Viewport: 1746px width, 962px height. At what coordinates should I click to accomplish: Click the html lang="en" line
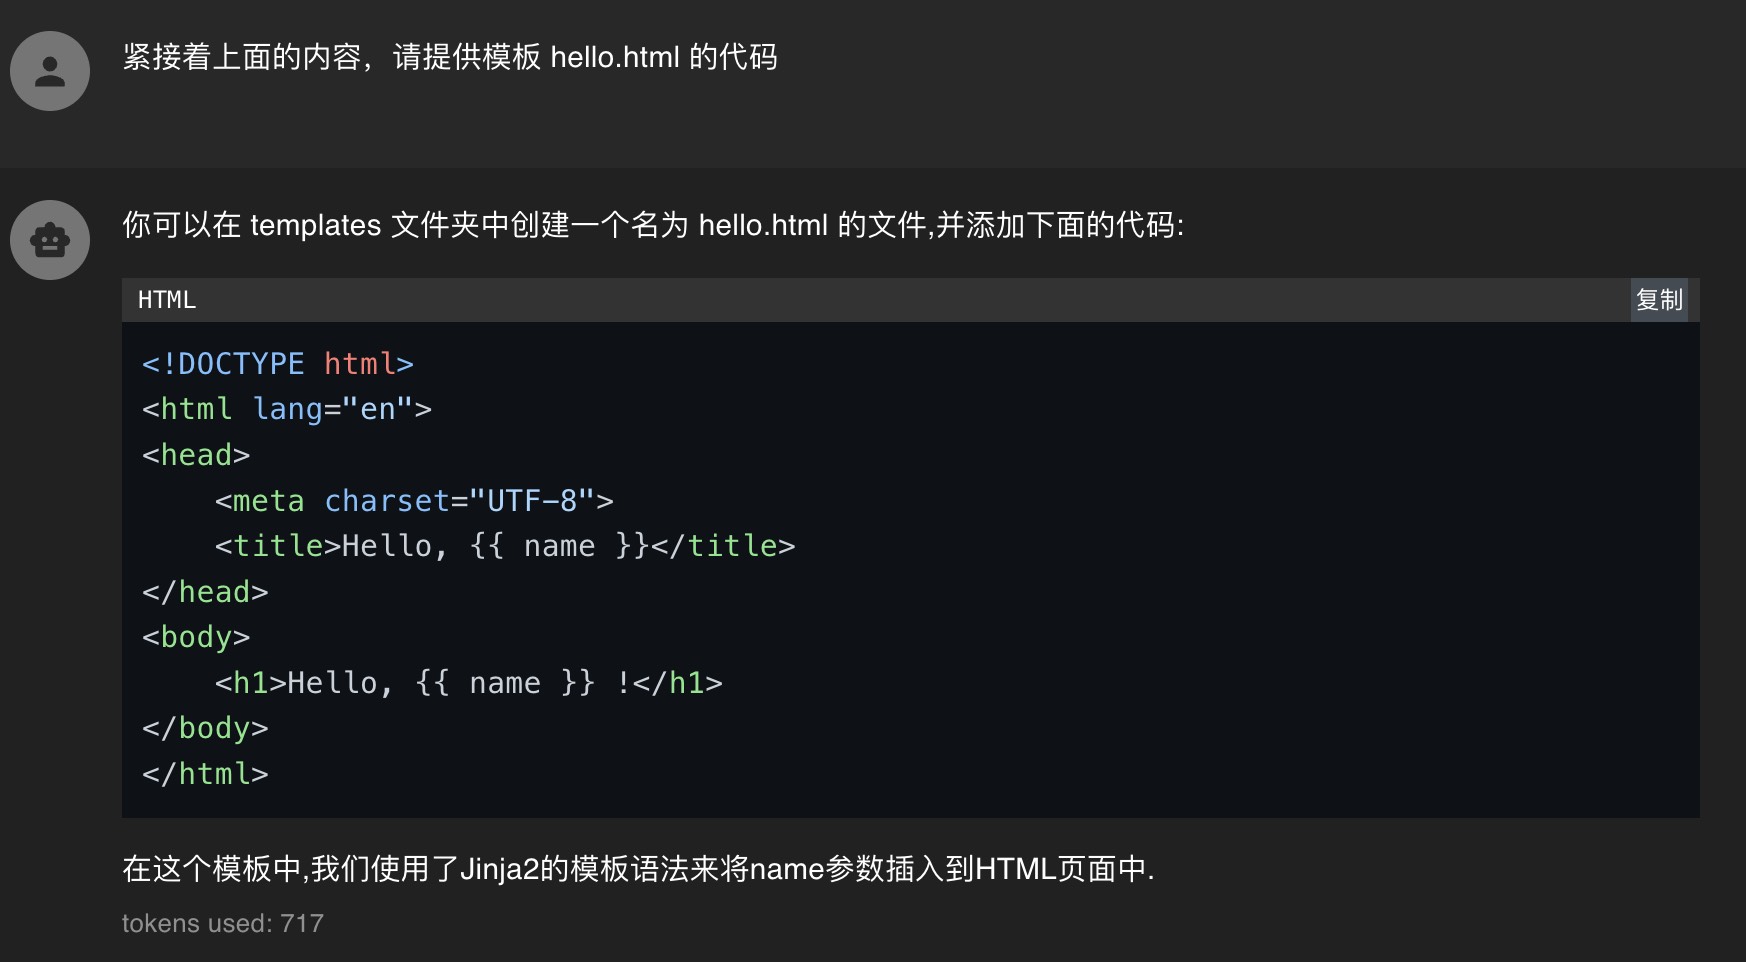click(x=287, y=409)
